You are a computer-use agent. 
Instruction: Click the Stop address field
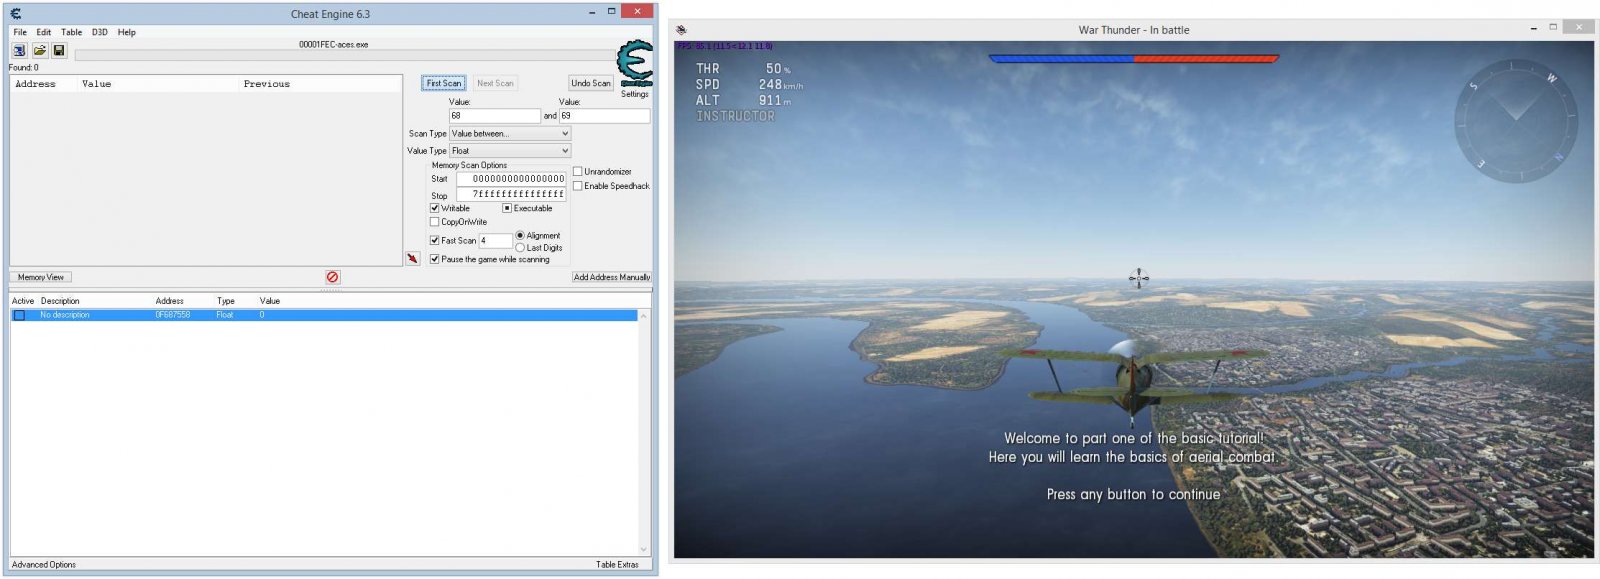tap(512, 194)
